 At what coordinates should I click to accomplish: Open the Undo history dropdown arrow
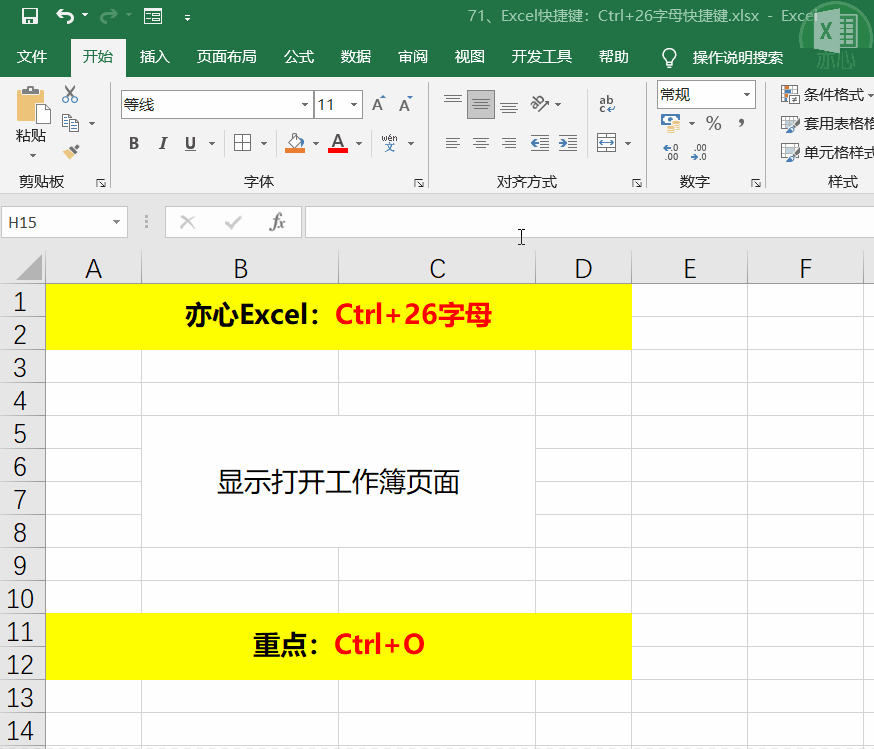85,15
